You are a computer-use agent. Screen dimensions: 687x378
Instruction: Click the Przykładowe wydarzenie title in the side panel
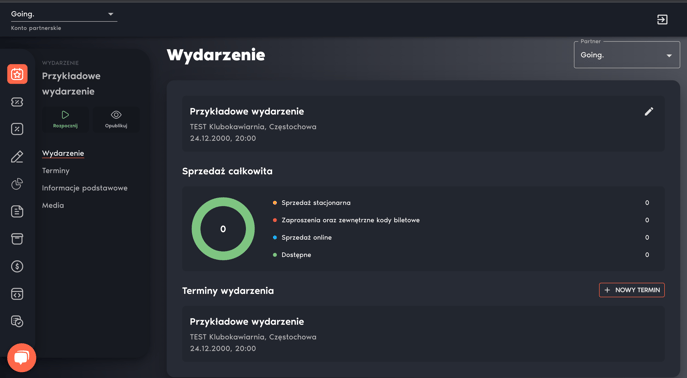point(71,84)
